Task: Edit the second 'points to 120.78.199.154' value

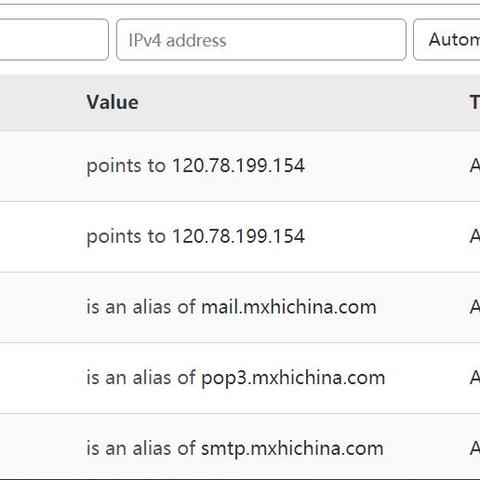Action: point(196,236)
